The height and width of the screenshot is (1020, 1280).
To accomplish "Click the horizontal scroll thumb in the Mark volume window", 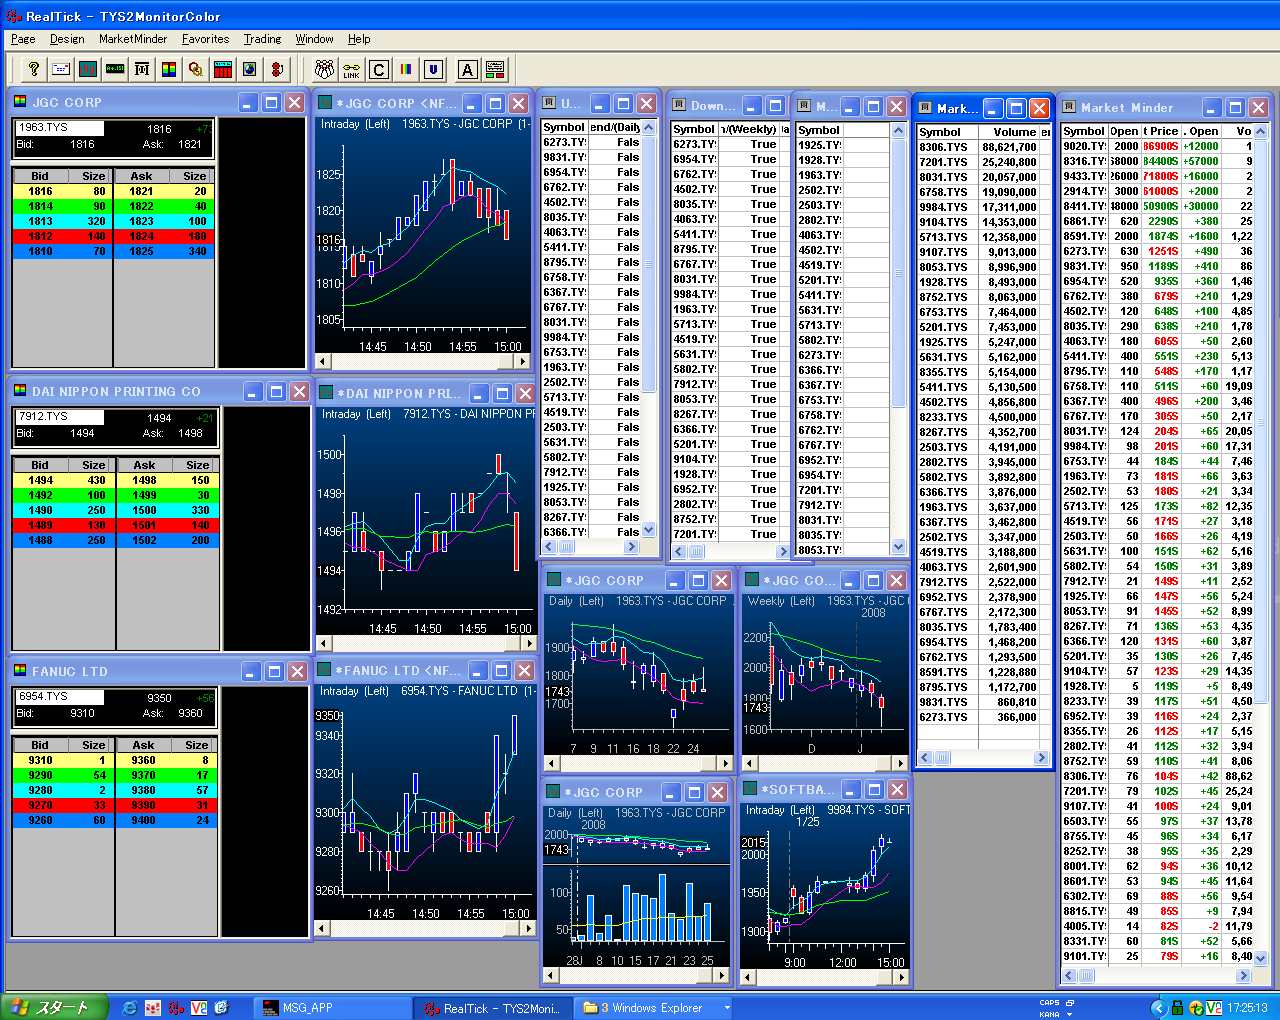I will coord(942,758).
